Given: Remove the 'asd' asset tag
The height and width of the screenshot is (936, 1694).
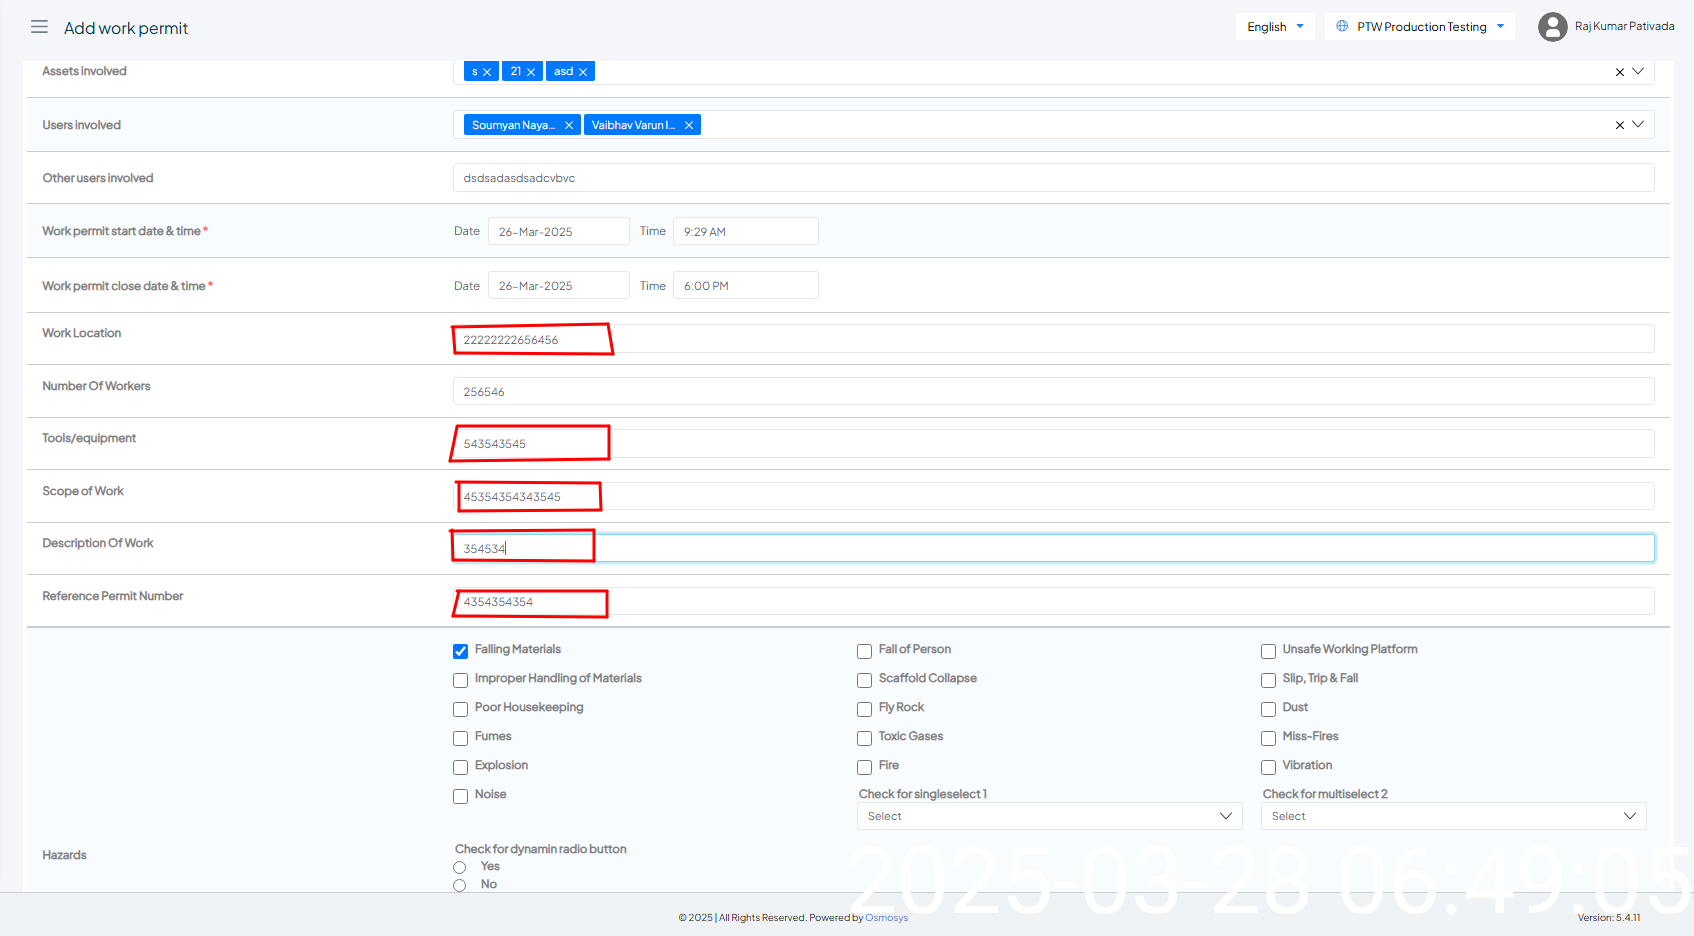Looking at the screenshot, I should point(583,72).
